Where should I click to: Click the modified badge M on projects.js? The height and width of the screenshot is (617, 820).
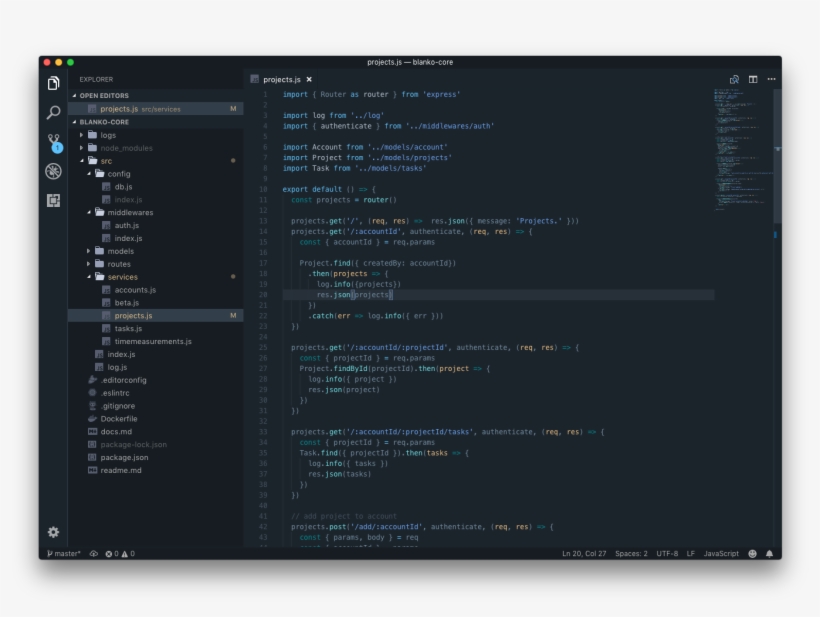point(233,108)
